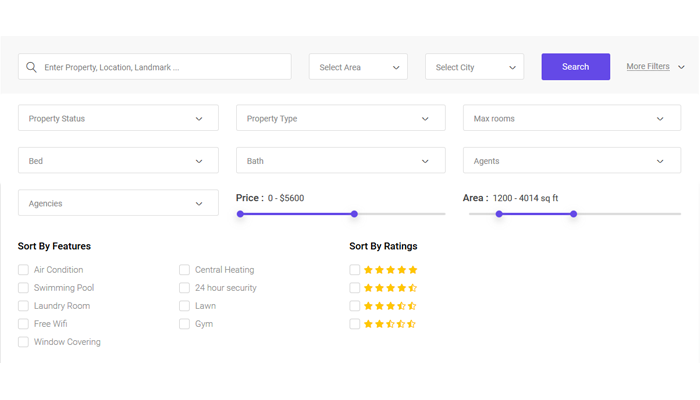Viewport: 700px width, 400px height.
Task: Click the chevron next to More Filters
Action: (x=682, y=67)
